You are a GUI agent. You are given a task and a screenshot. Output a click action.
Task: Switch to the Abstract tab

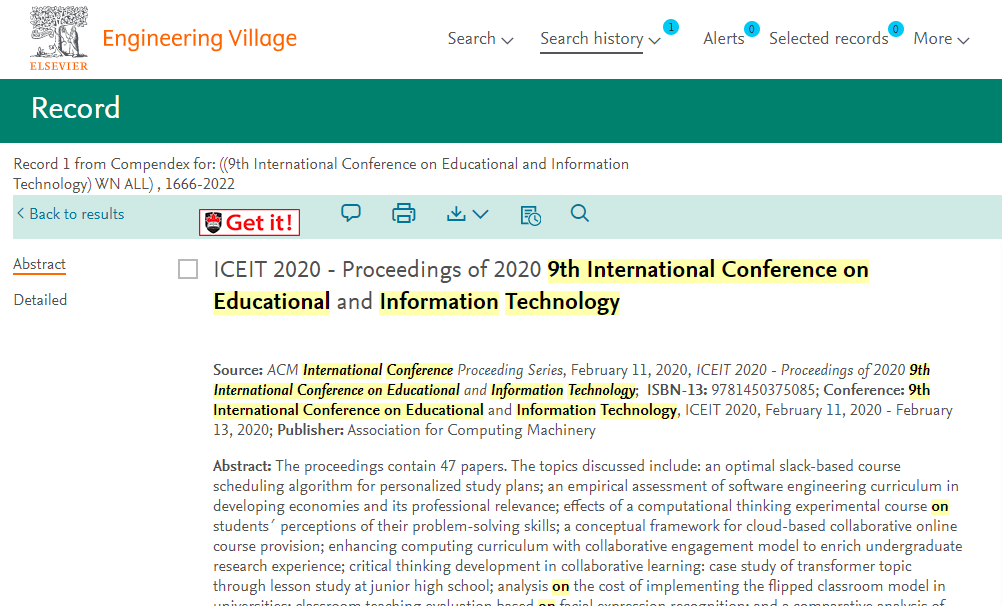[40, 264]
